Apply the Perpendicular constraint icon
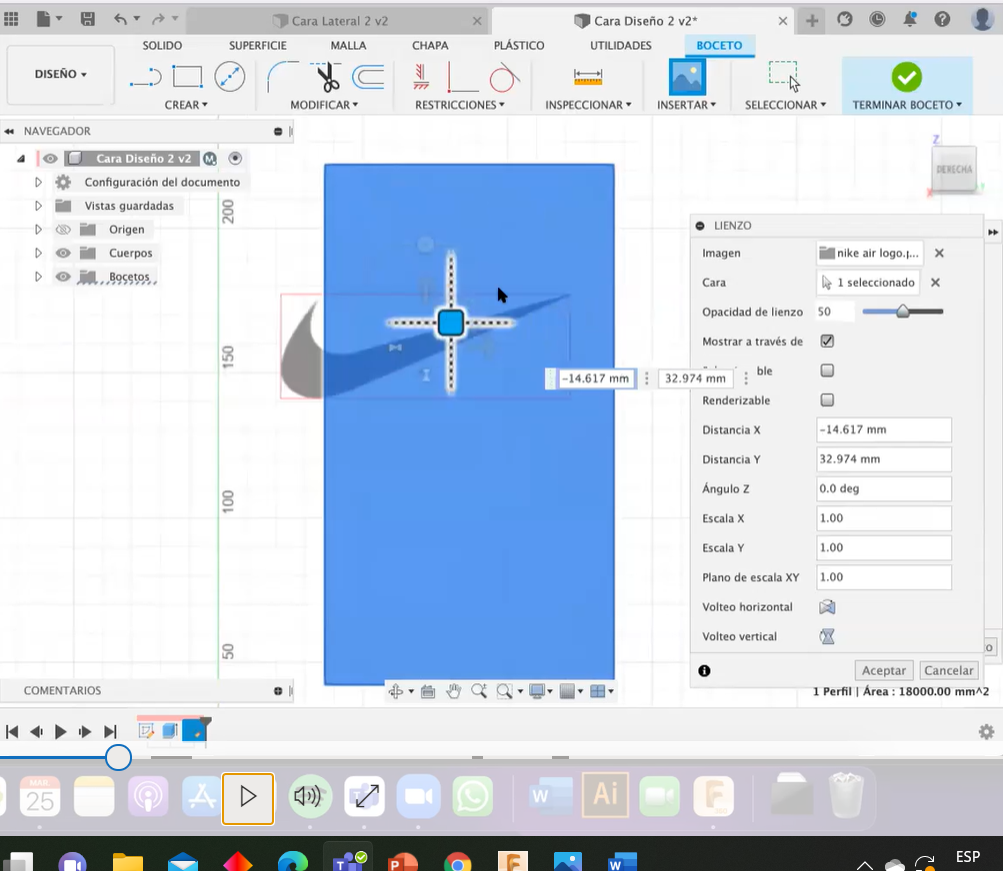Image resolution: width=1003 pixels, height=871 pixels. click(461, 77)
